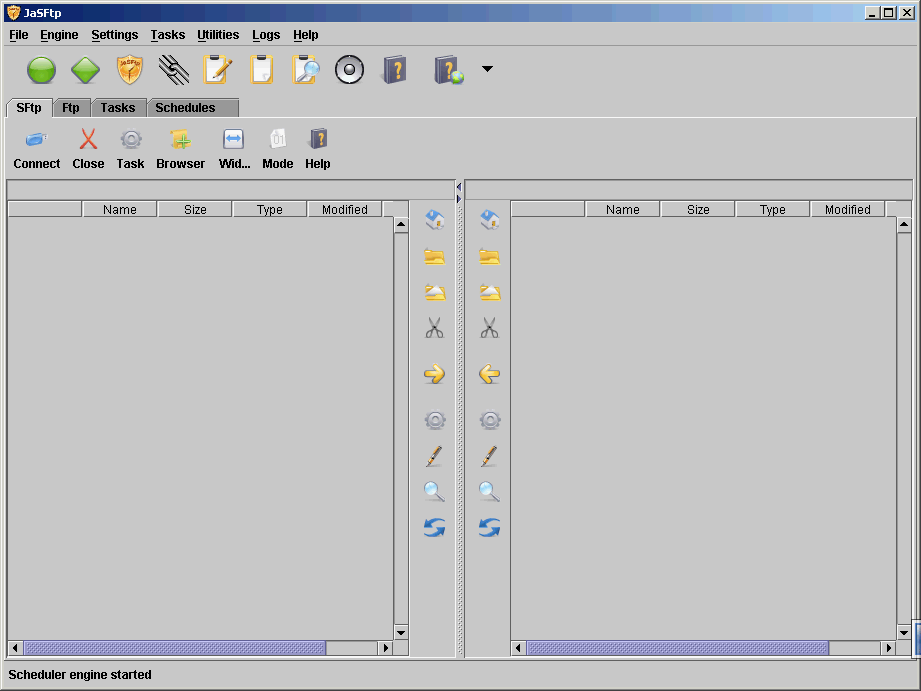The image size is (921, 691).
Task: Click the Name column header in left pane
Action: [x=120, y=210]
